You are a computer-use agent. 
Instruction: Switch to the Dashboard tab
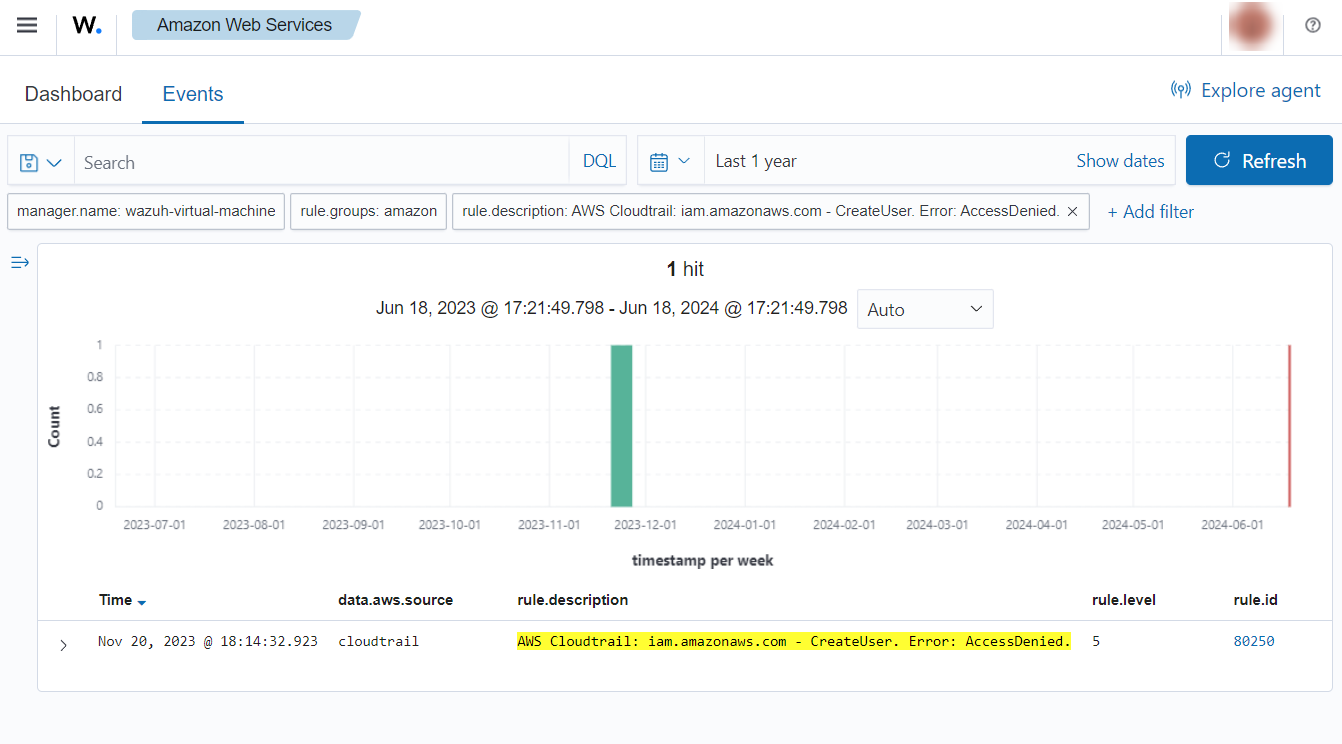[73, 94]
